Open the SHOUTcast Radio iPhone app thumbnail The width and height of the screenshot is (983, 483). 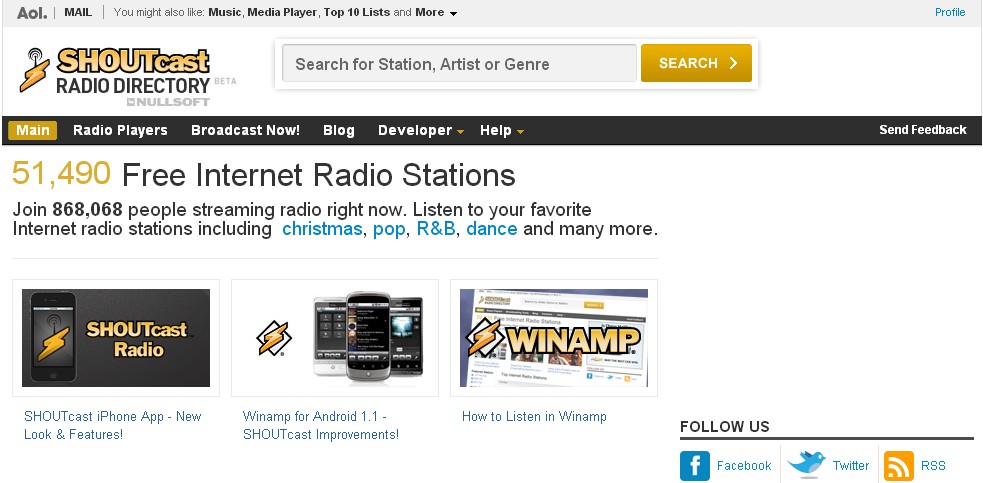[x=116, y=337]
